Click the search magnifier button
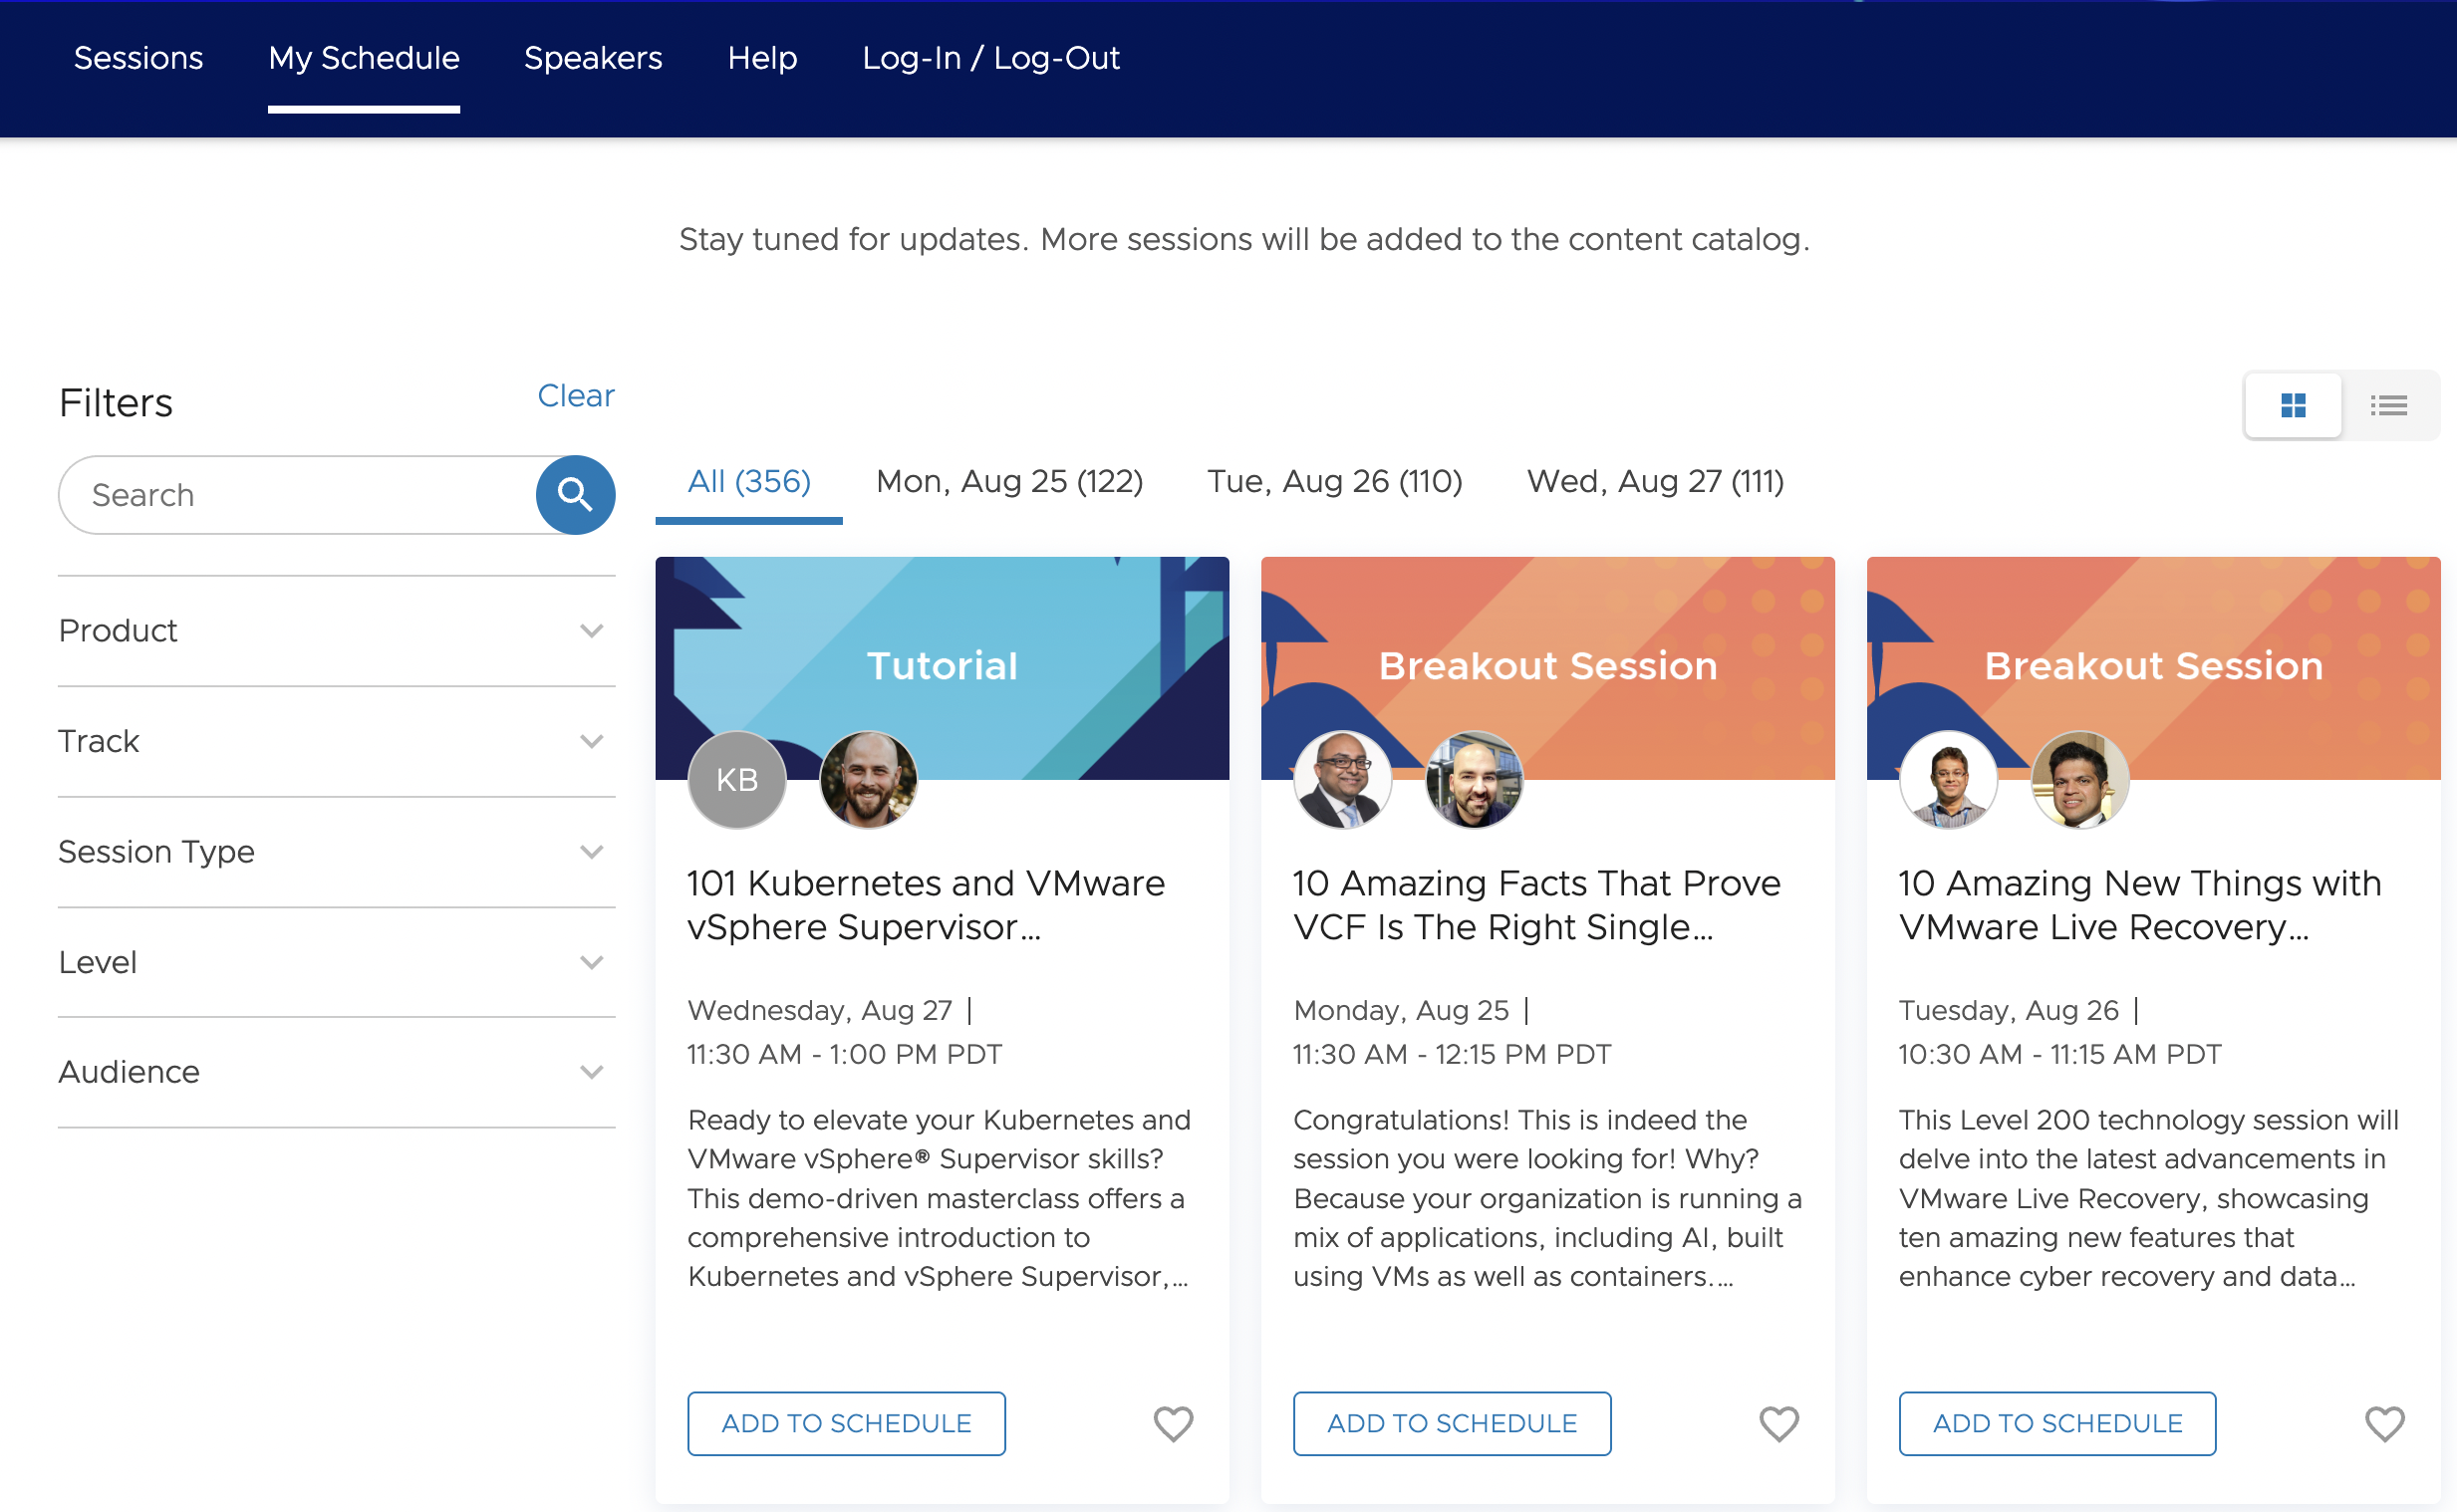Image resolution: width=2457 pixels, height=1512 pixels. [x=575, y=494]
